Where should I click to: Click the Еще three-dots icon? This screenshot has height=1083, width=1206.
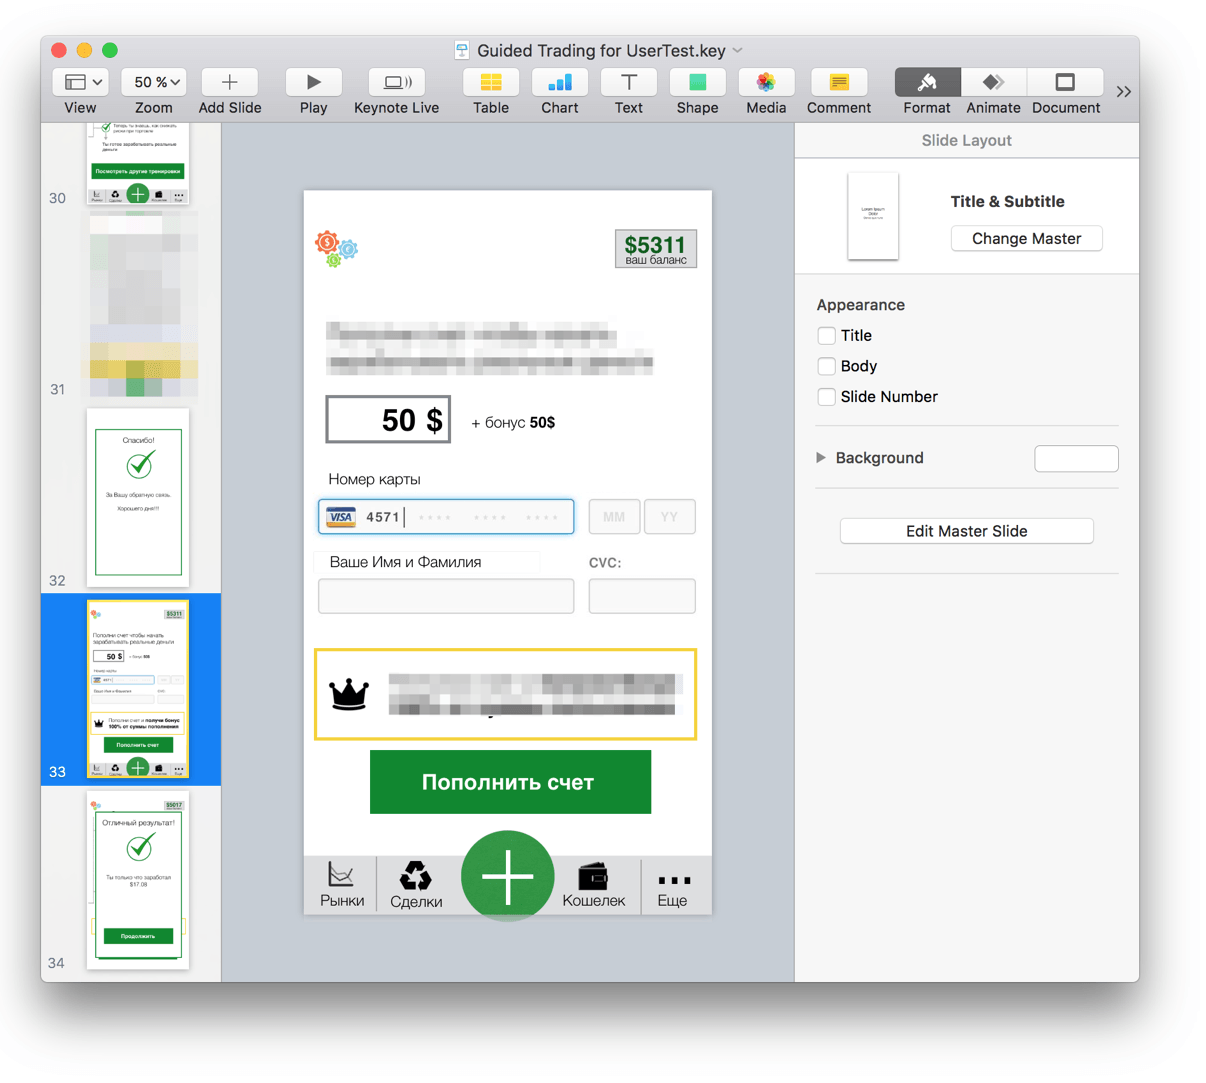[673, 880]
